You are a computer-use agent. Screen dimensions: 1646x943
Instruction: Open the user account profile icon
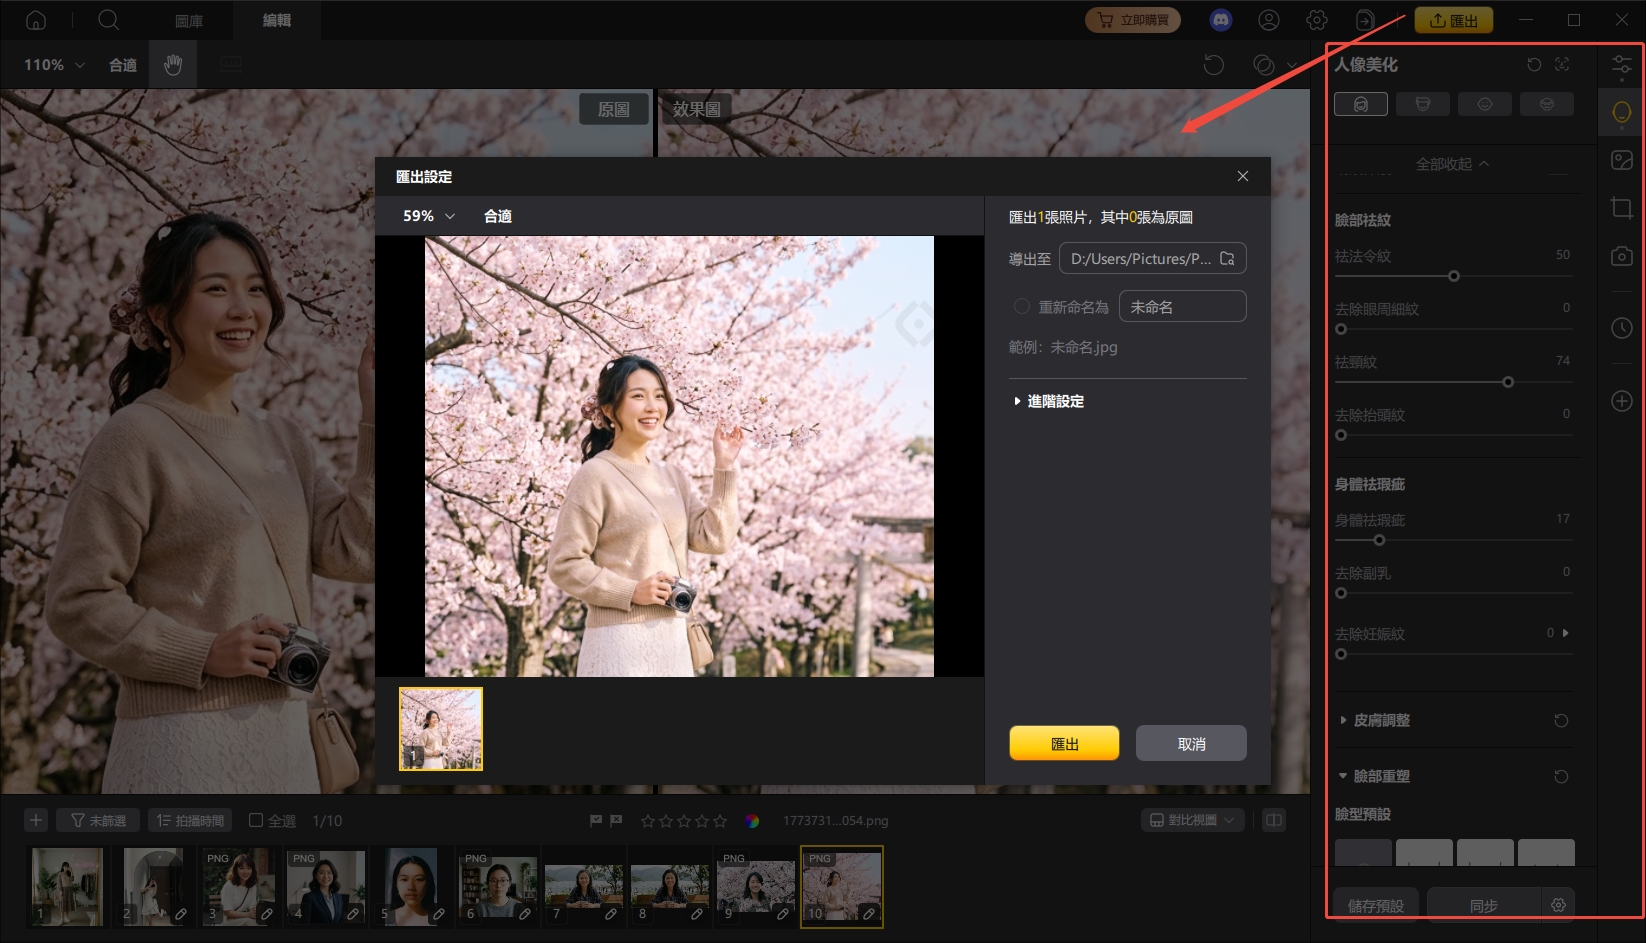point(1269,20)
